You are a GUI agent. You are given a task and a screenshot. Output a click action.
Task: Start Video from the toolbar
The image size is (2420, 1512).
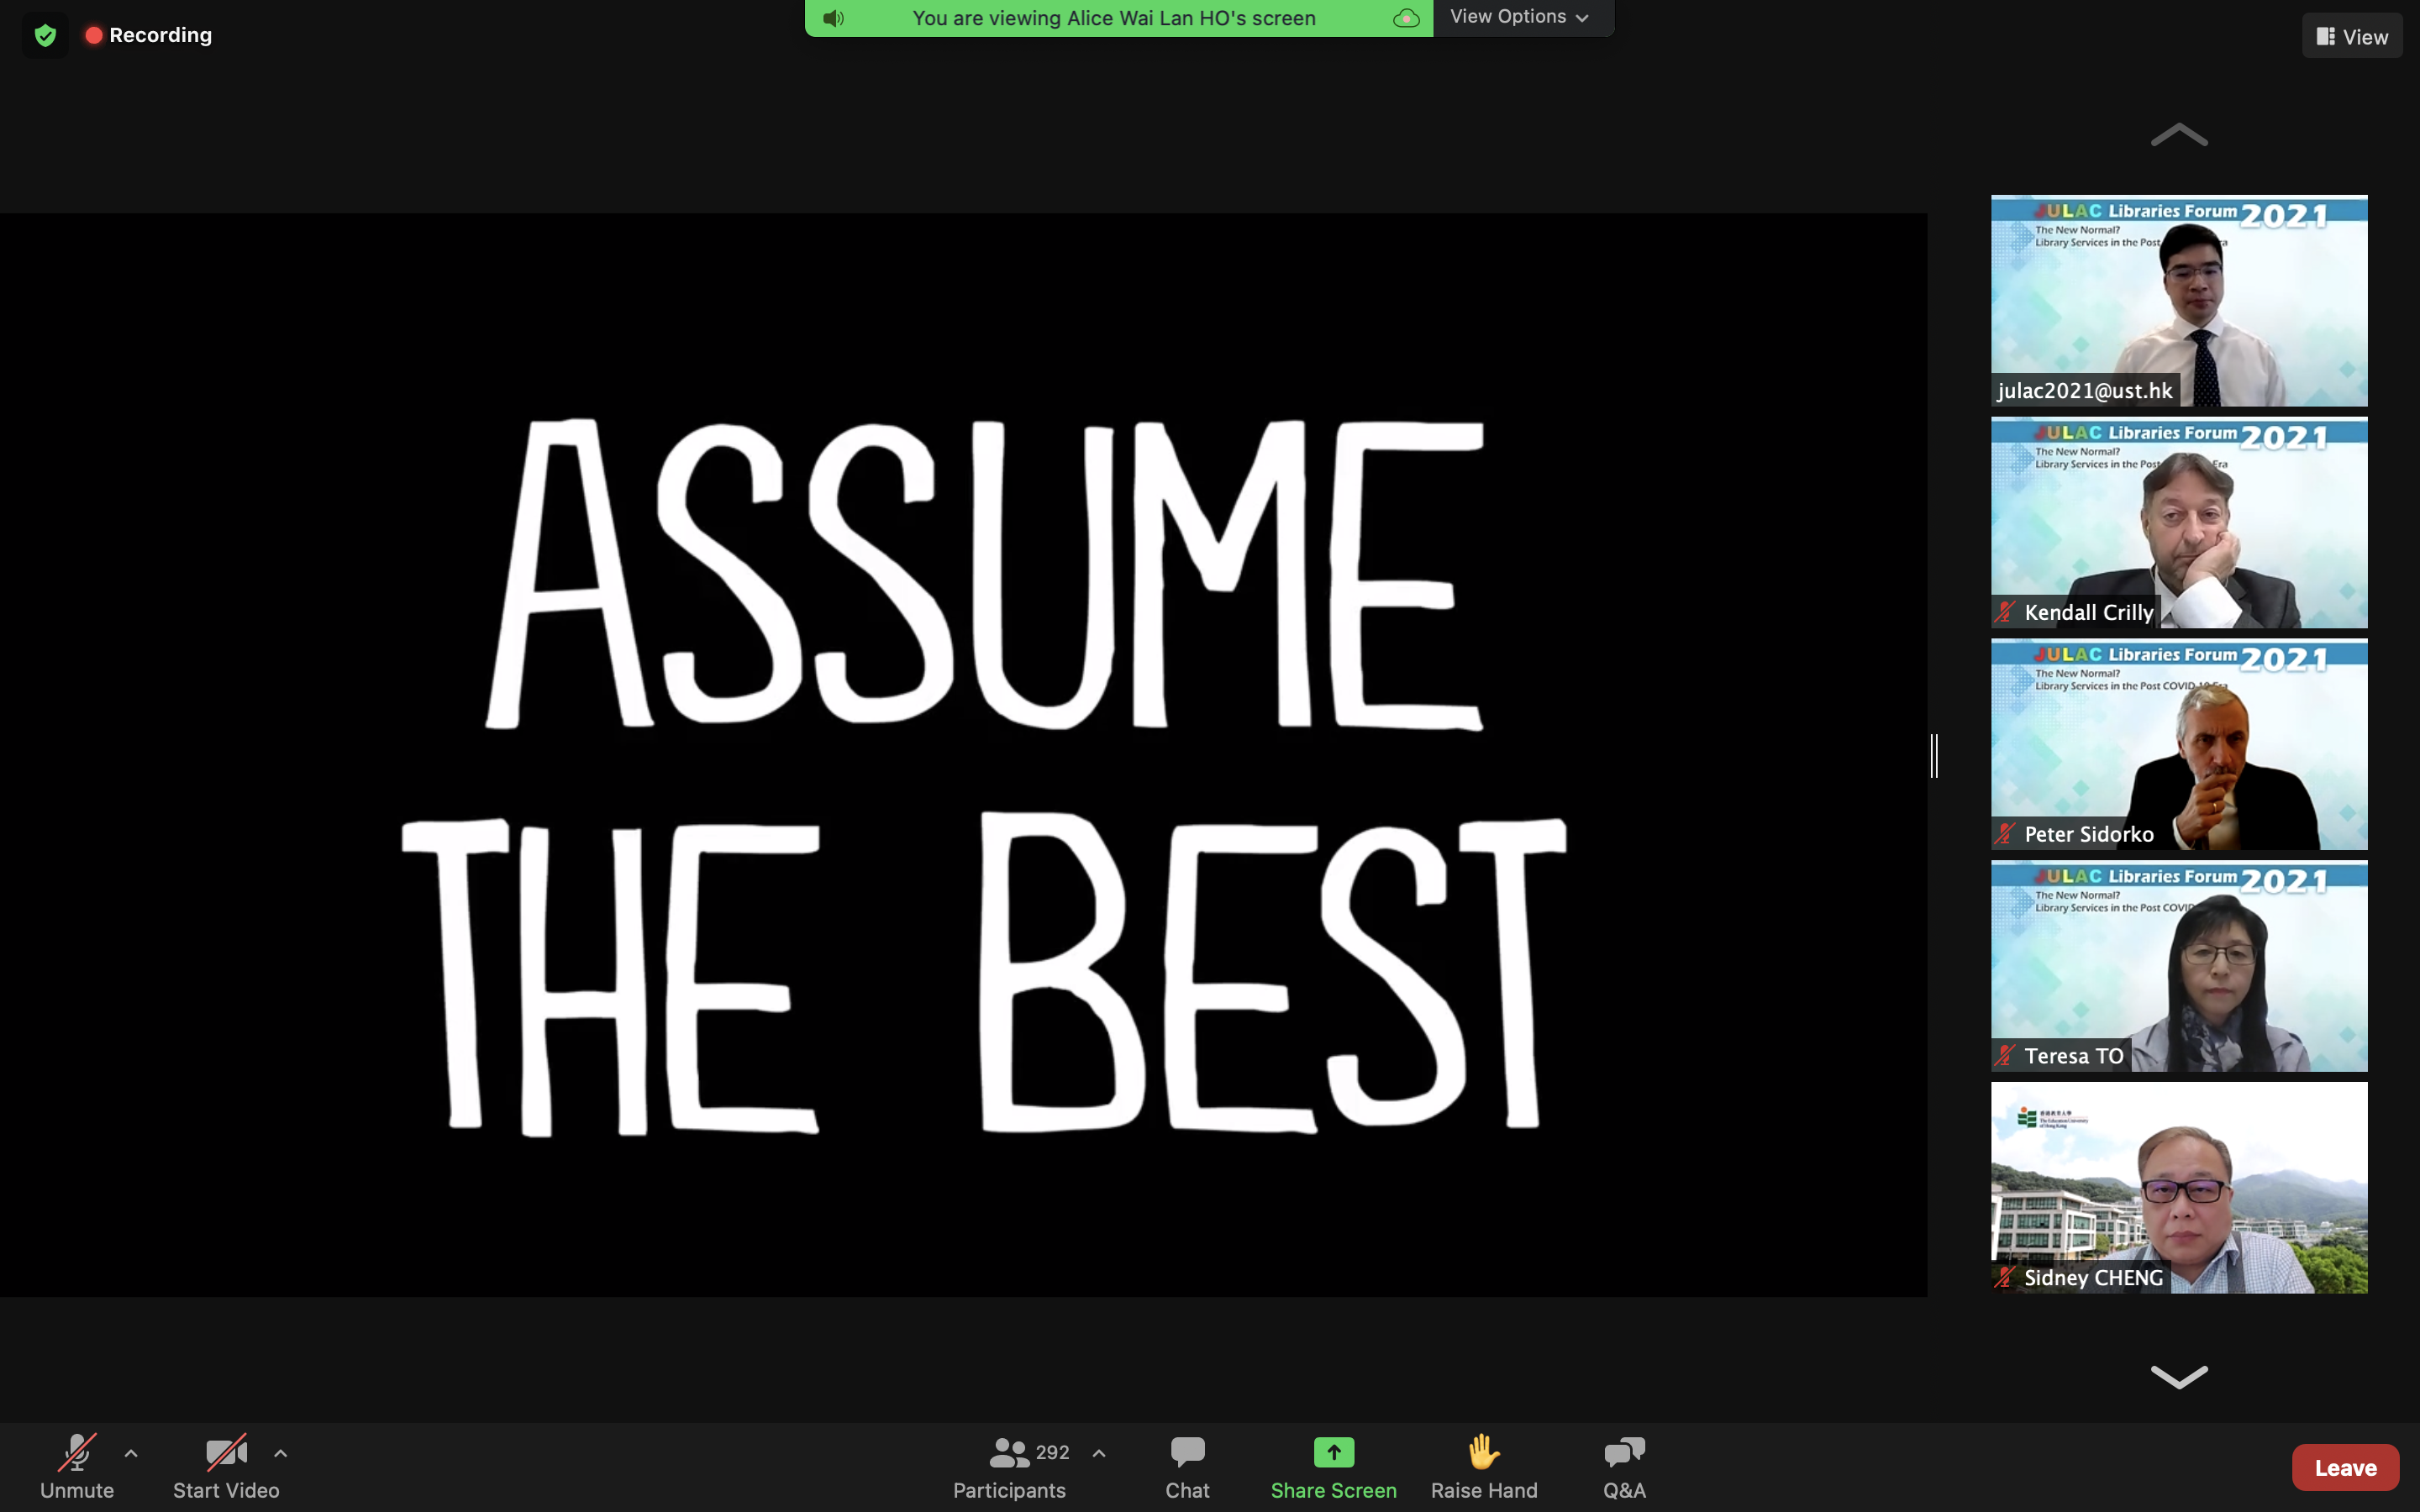click(226, 1466)
